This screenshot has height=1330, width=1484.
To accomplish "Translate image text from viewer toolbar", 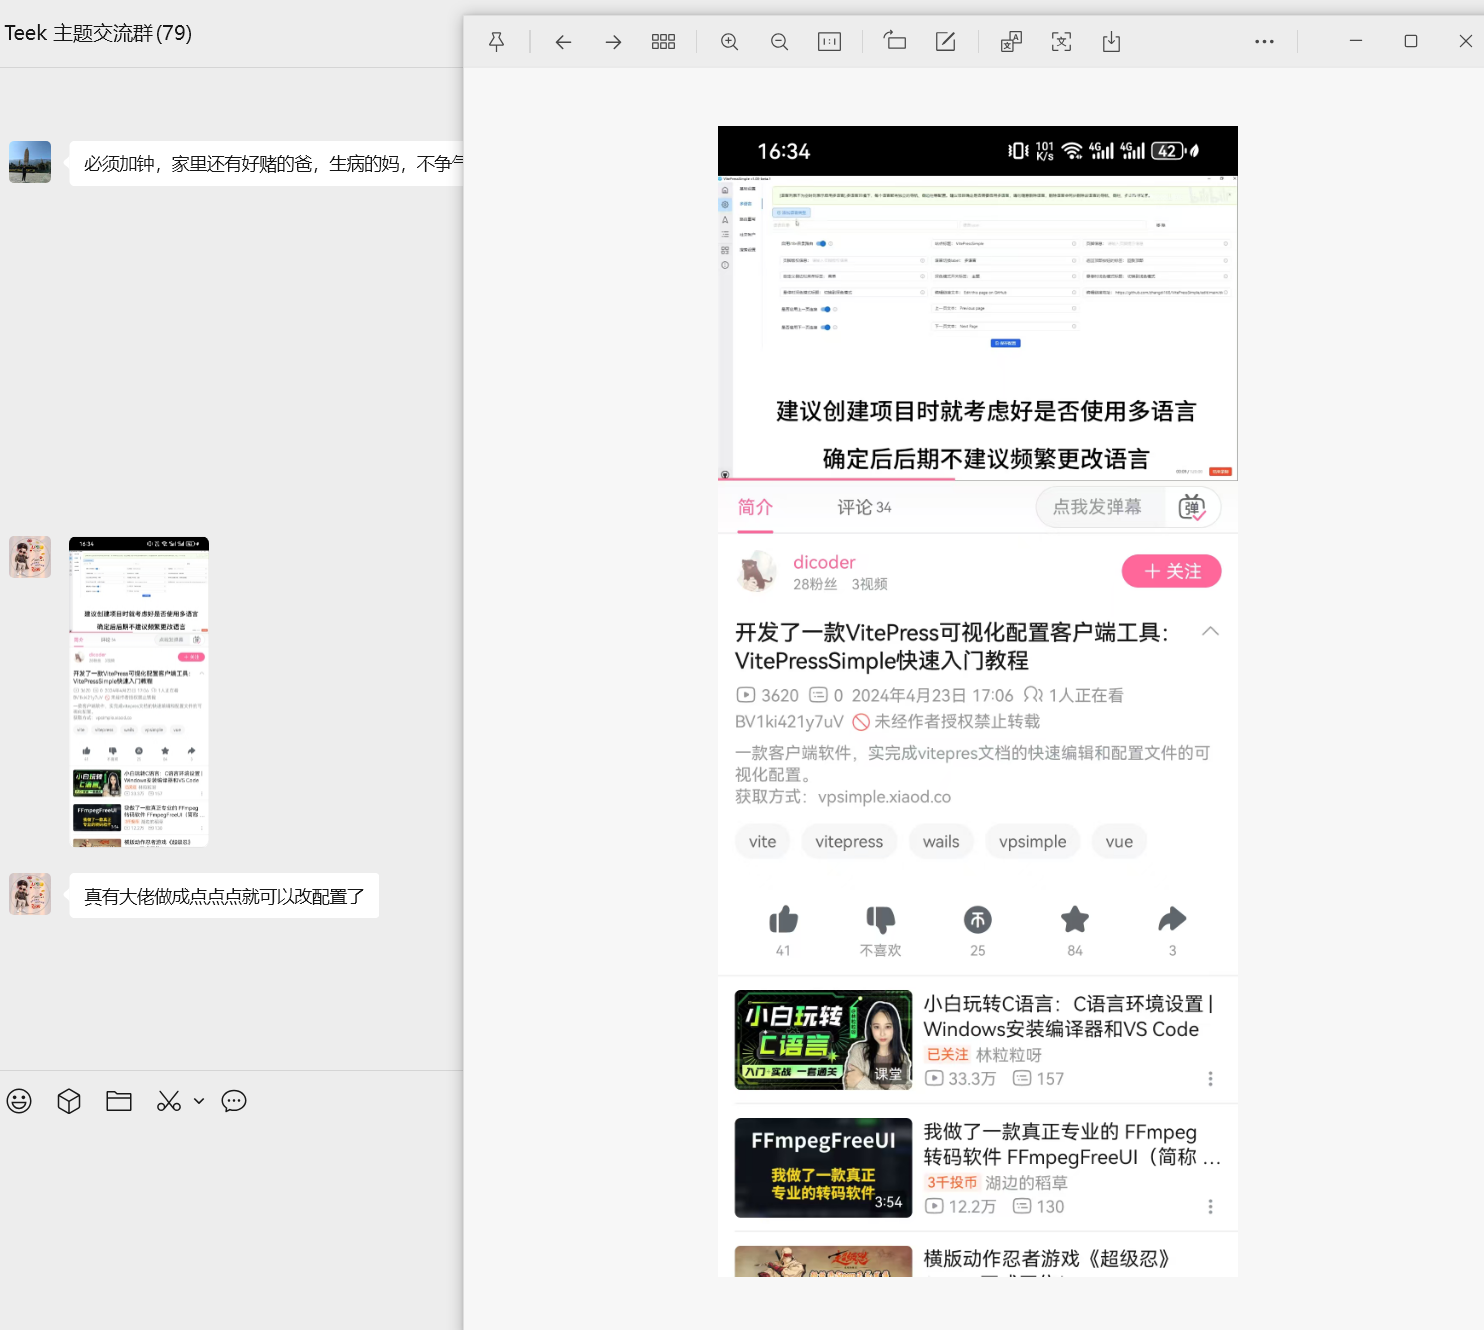I will coord(1011,41).
